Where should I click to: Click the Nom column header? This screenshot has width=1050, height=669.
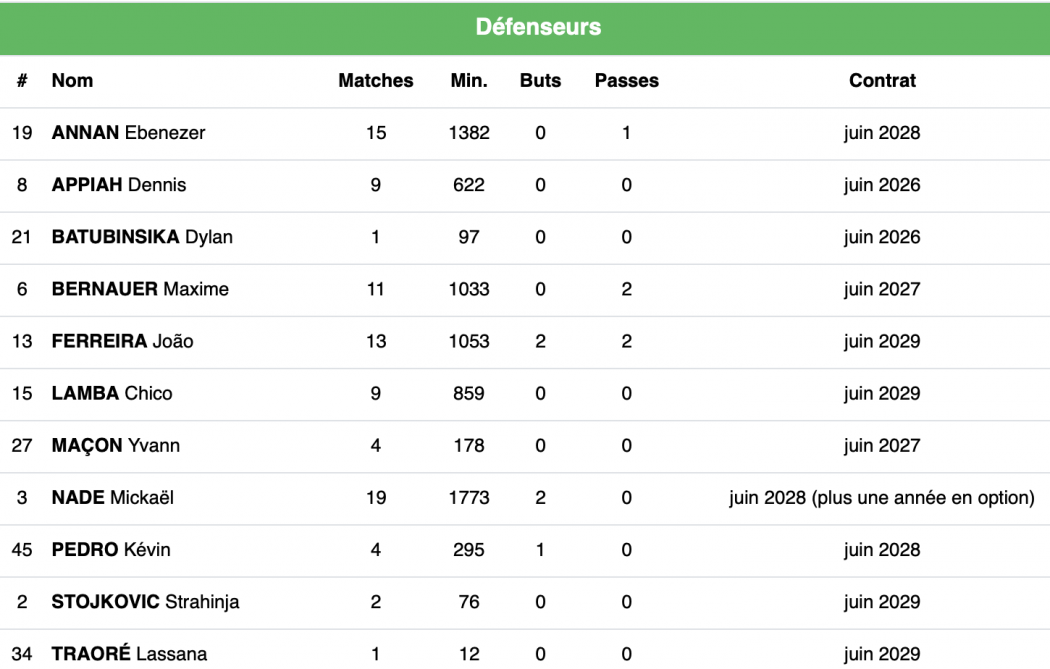72,81
